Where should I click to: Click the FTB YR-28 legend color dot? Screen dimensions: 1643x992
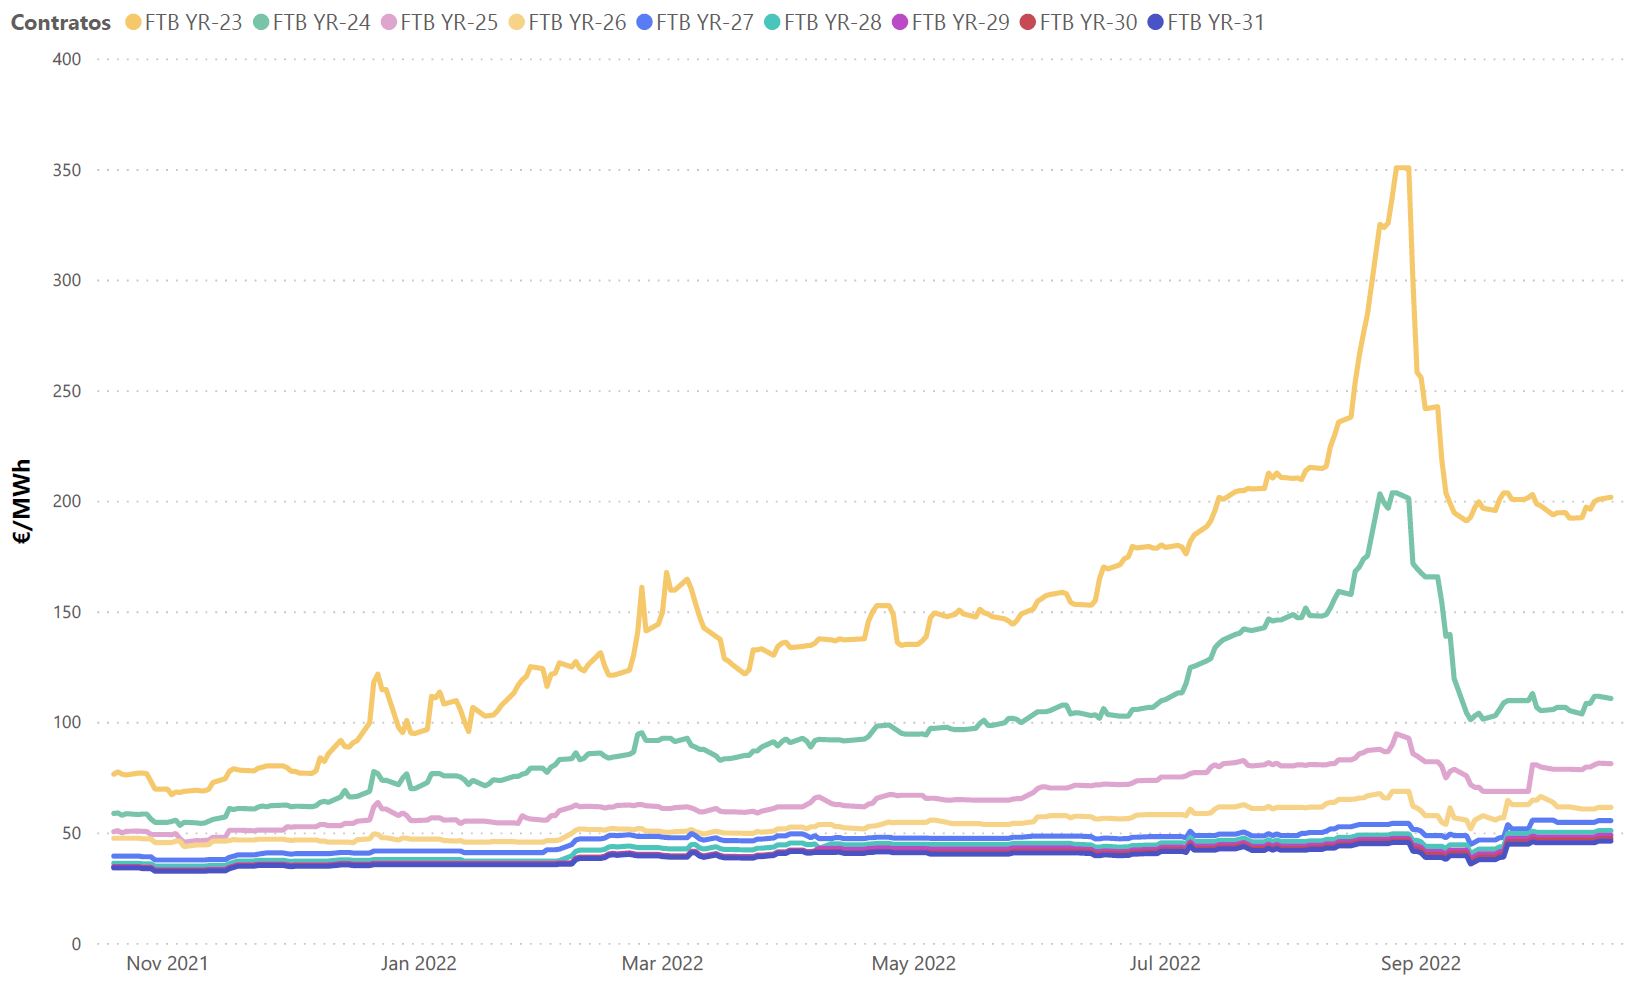[x=772, y=22]
